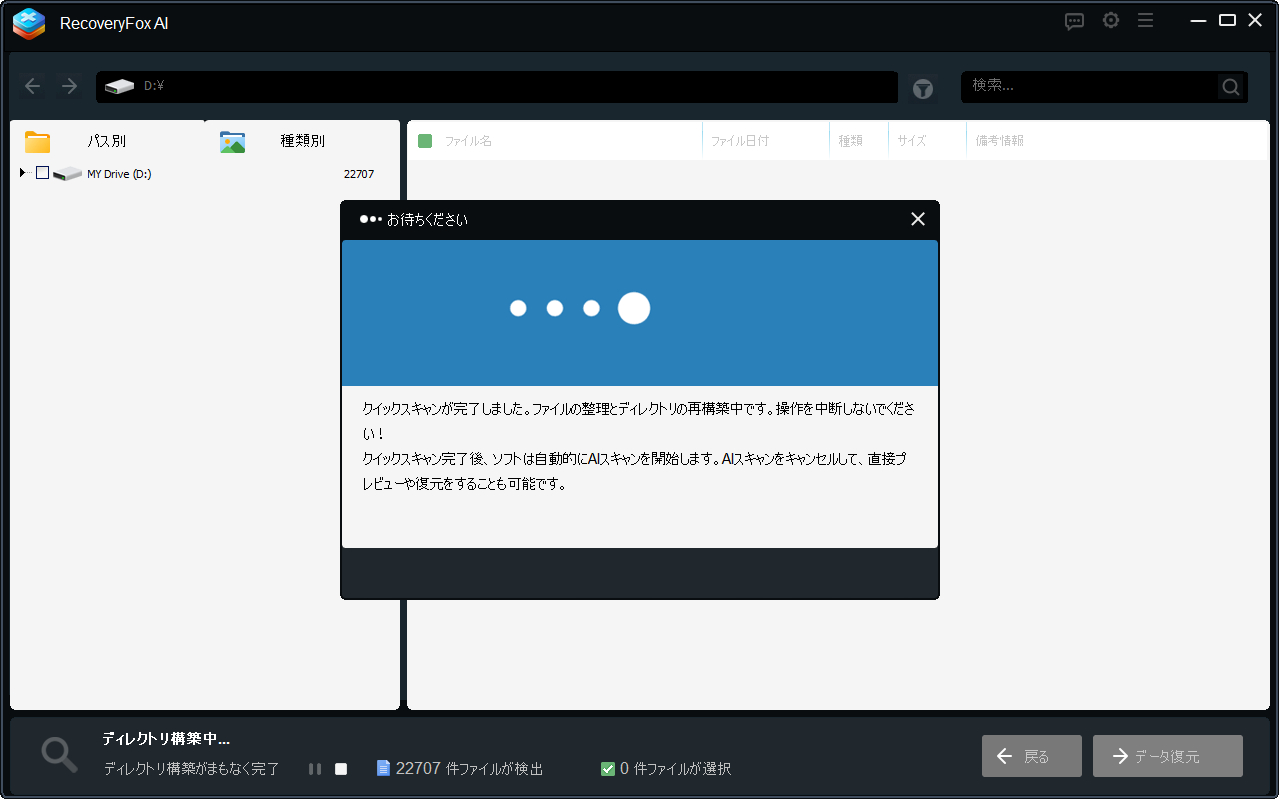Image resolution: width=1279 pixels, height=799 pixels.
Task: Click the RecoveryFox AI logo
Action: (28, 23)
